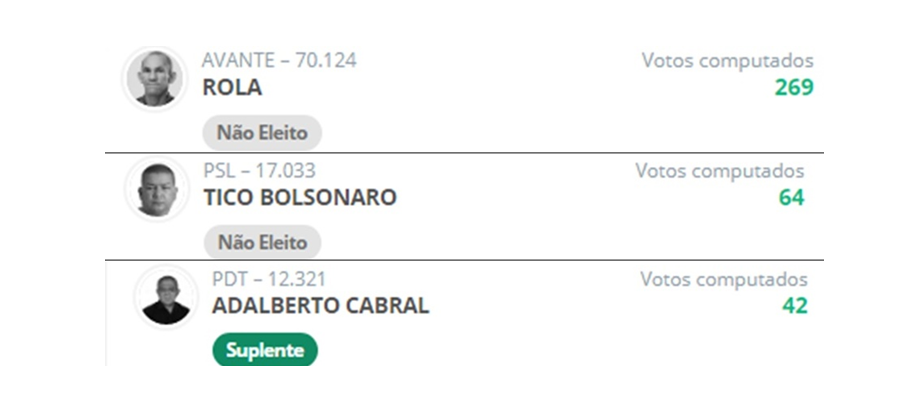
Task: Click the green Suplente badge
Action: [x=264, y=350]
